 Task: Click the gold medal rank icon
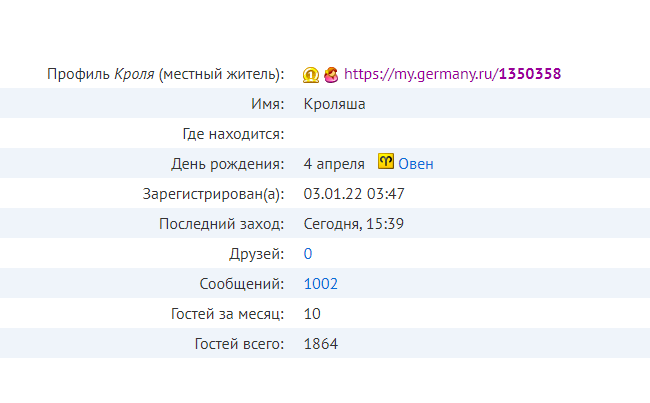pos(310,75)
